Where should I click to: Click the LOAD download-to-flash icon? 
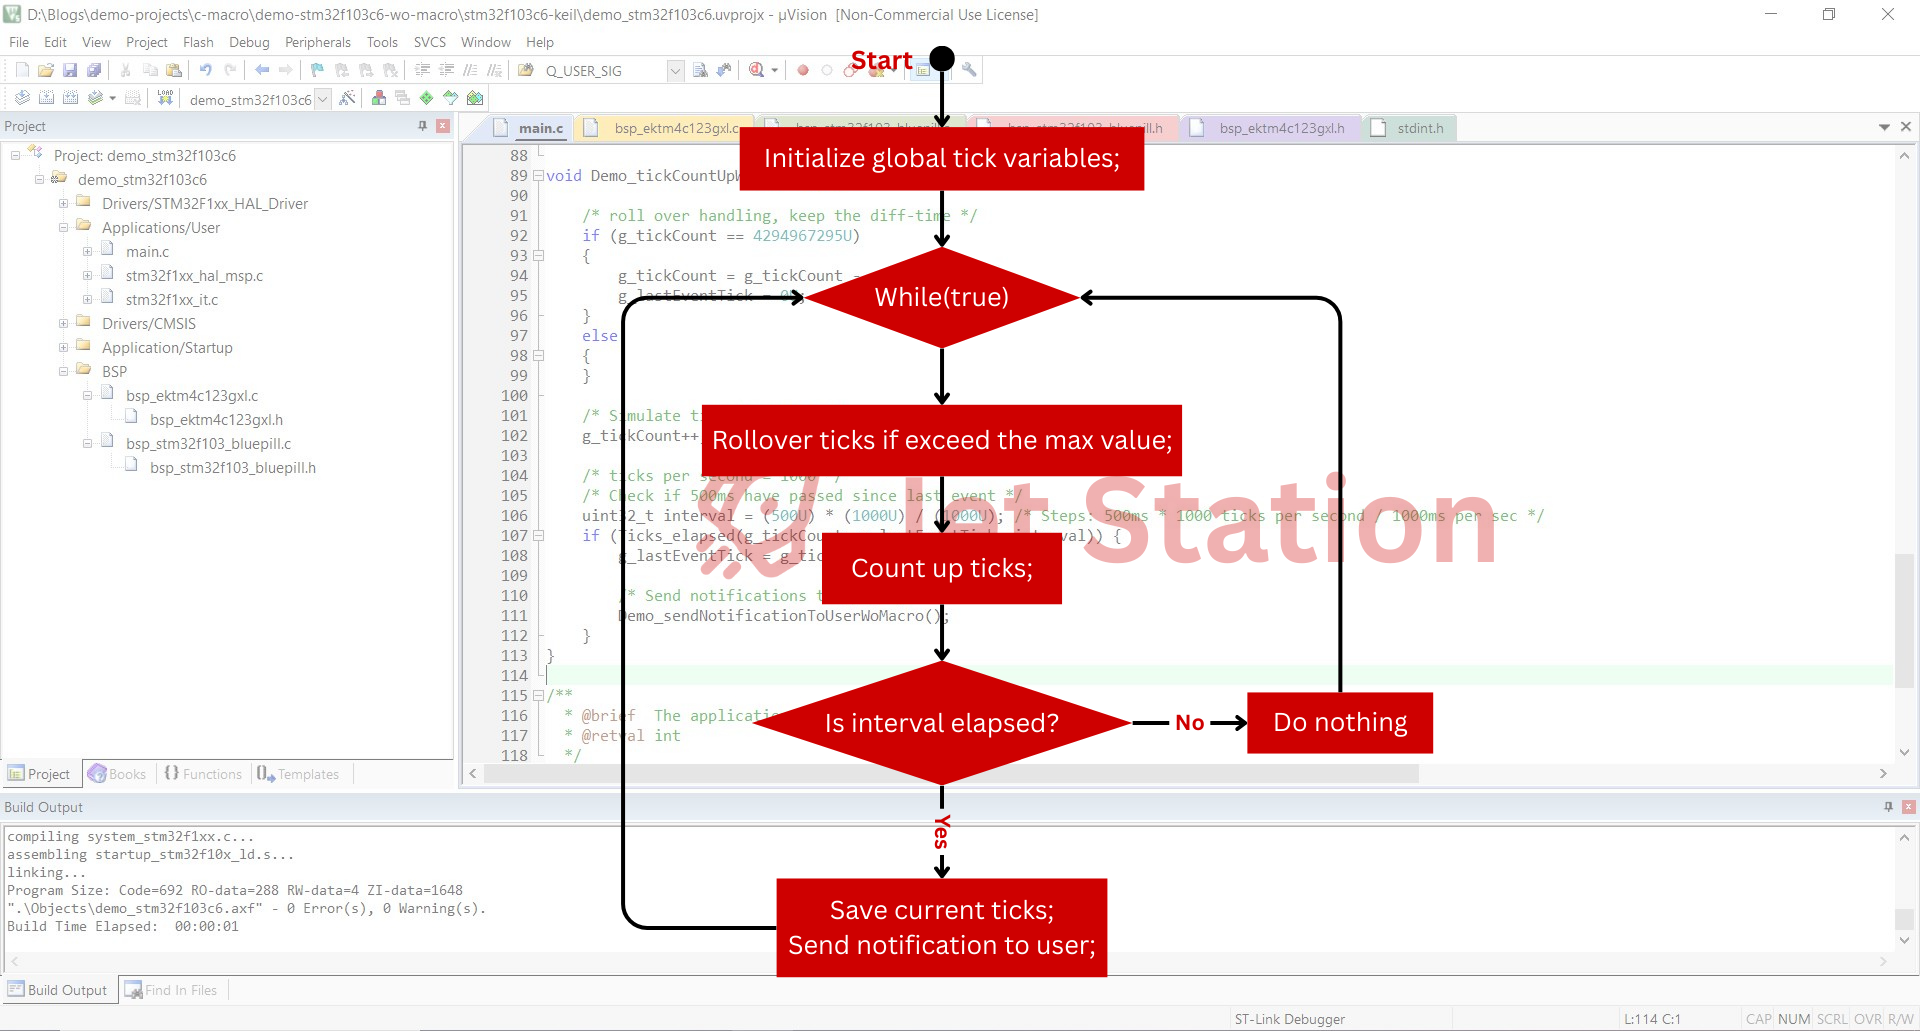(165, 98)
